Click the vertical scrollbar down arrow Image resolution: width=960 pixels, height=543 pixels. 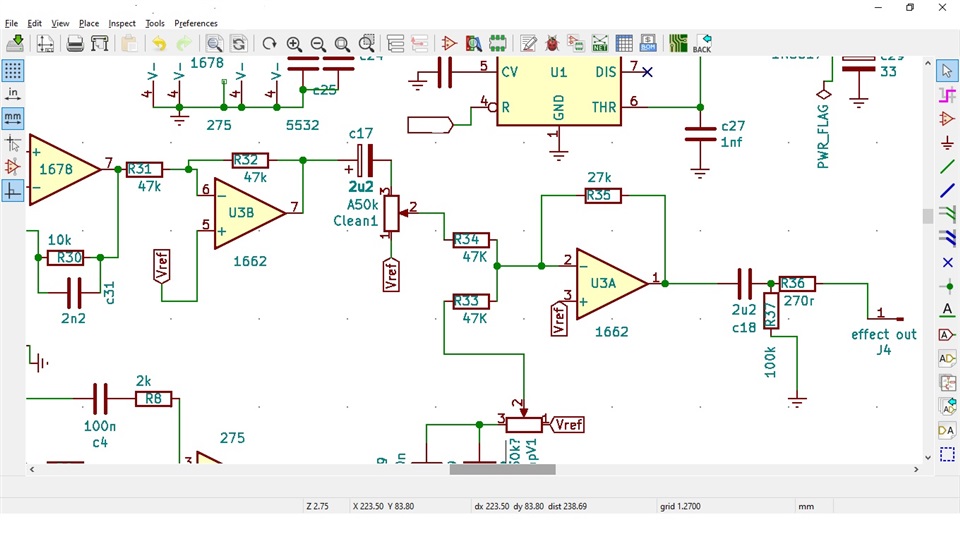928,457
